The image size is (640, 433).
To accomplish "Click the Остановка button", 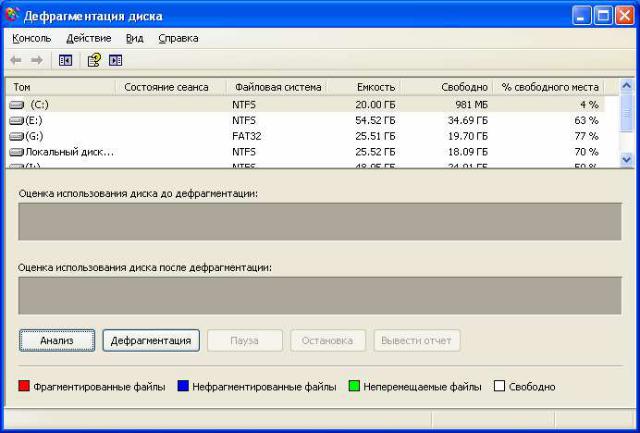I will [328, 340].
